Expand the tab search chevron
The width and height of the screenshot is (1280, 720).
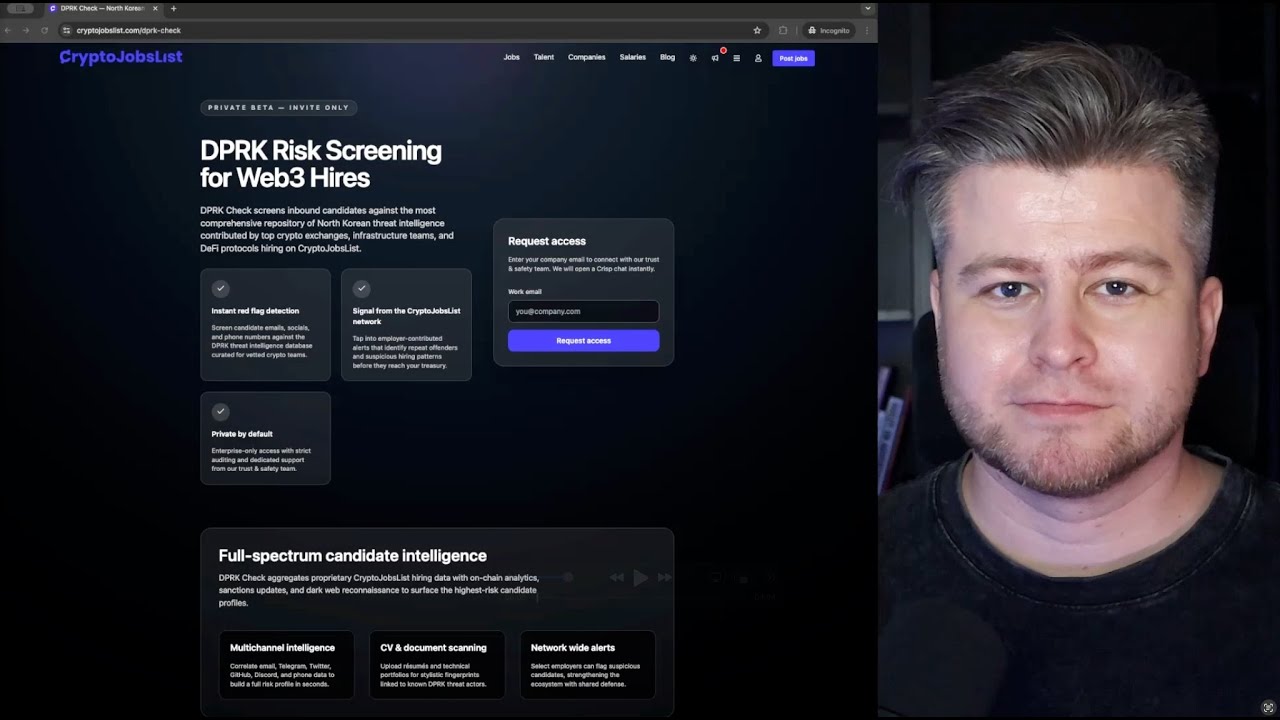pos(867,8)
